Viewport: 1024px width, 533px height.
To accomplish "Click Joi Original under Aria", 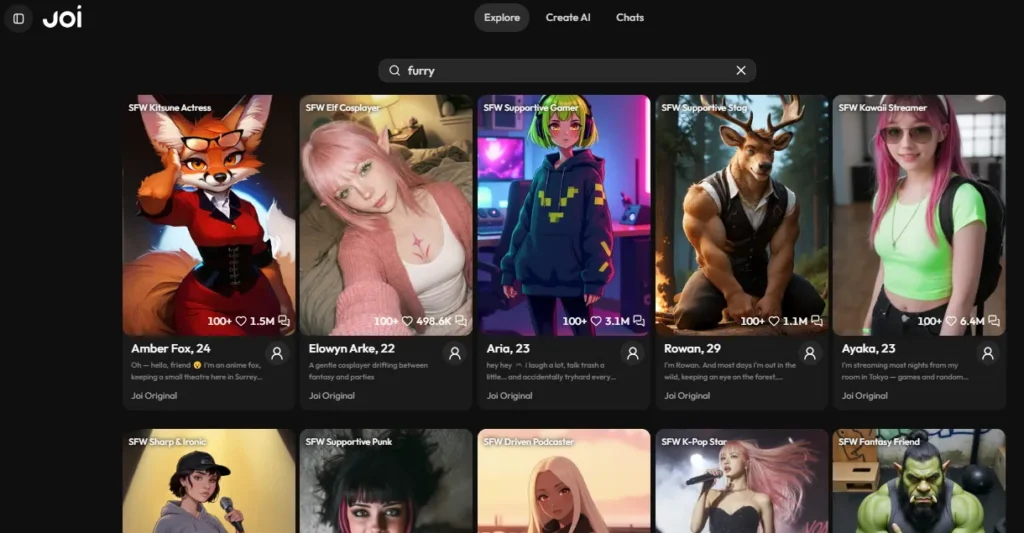I will coord(509,396).
